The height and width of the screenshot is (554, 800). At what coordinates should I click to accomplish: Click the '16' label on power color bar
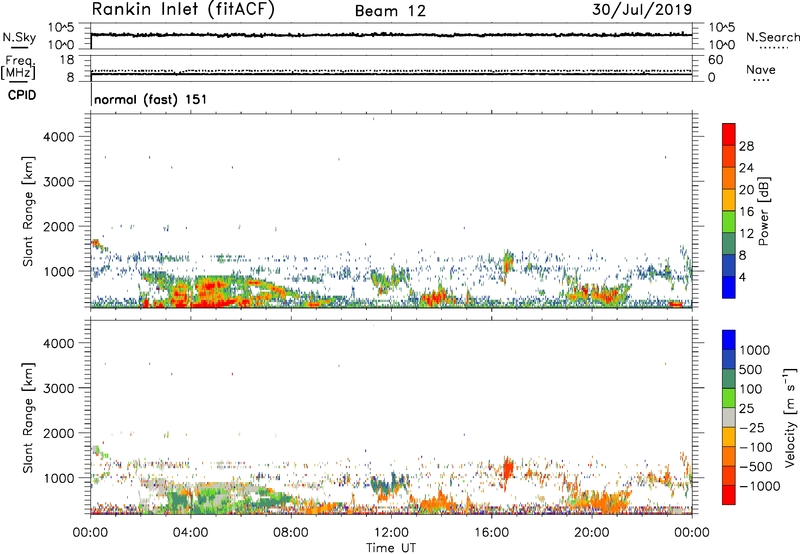tap(746, 212)
